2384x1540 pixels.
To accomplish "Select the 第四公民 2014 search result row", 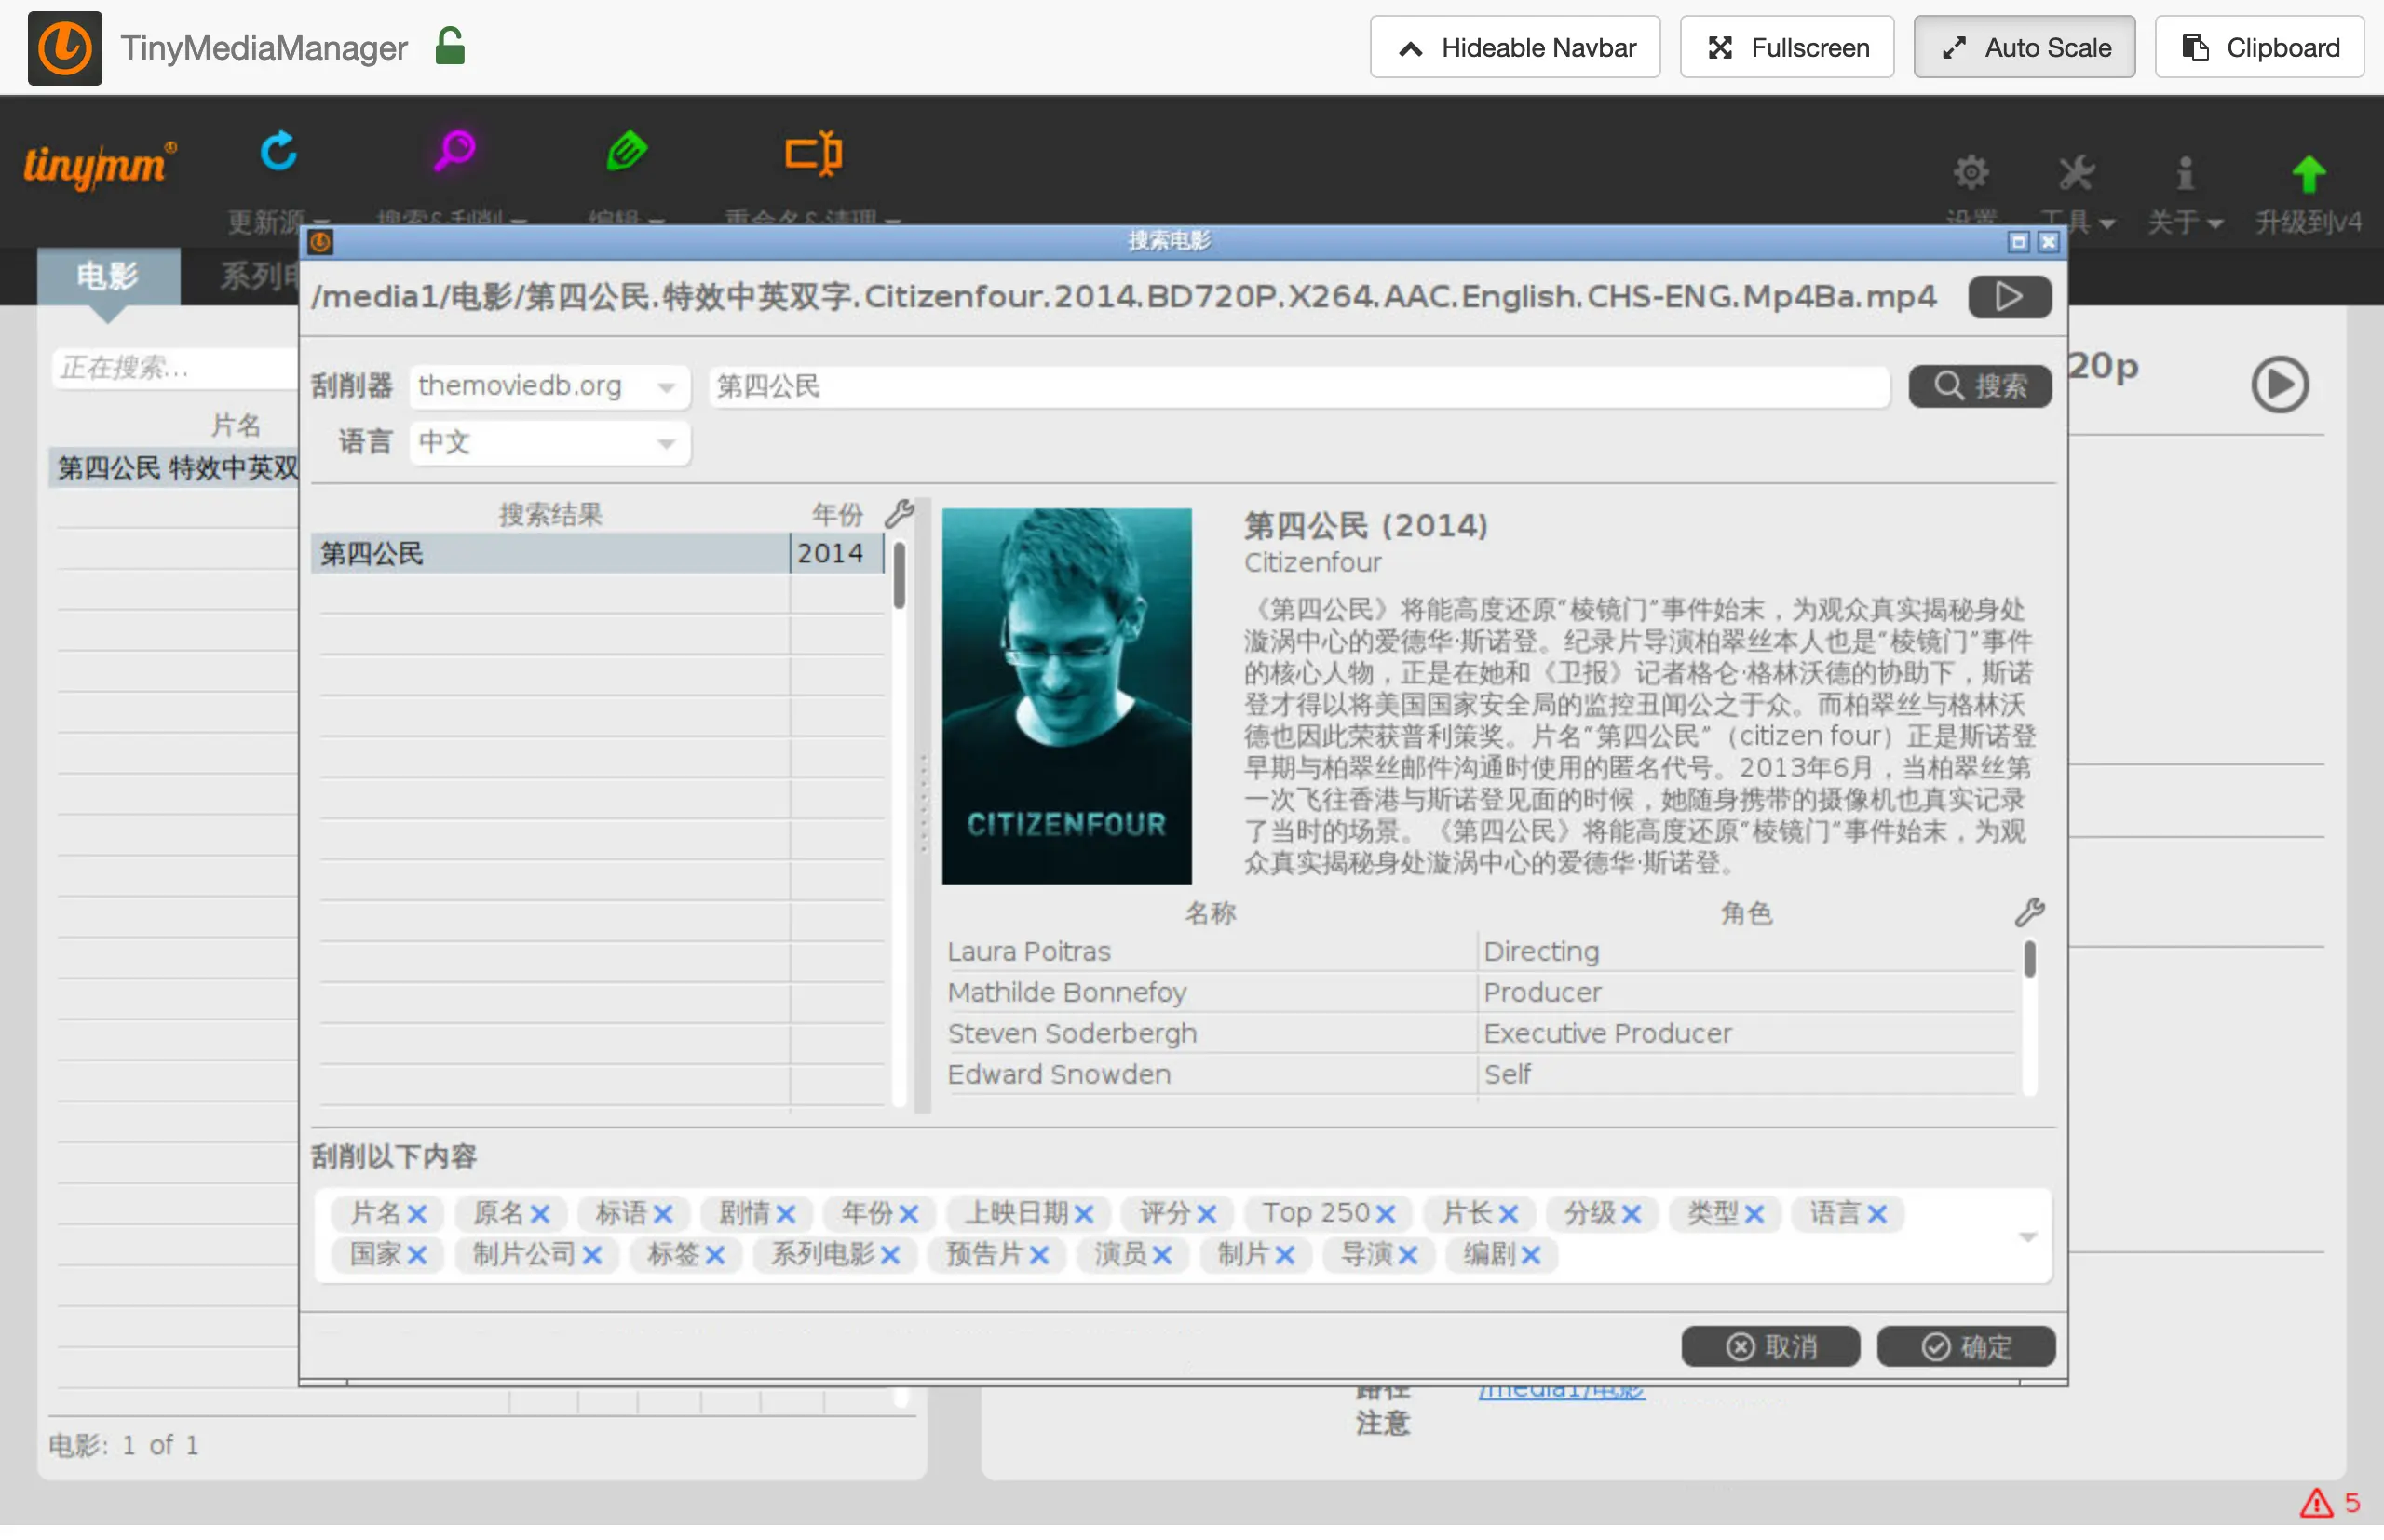I will point(597,553).
